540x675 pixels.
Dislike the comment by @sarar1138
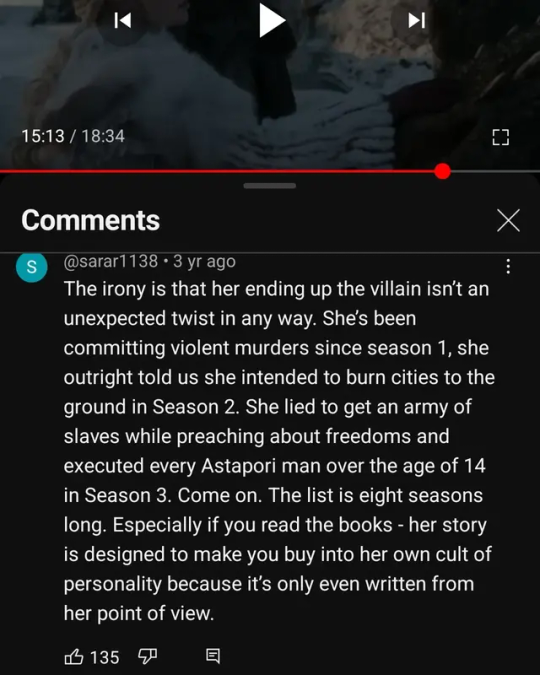pyautogui.click(x=147, y=656)
